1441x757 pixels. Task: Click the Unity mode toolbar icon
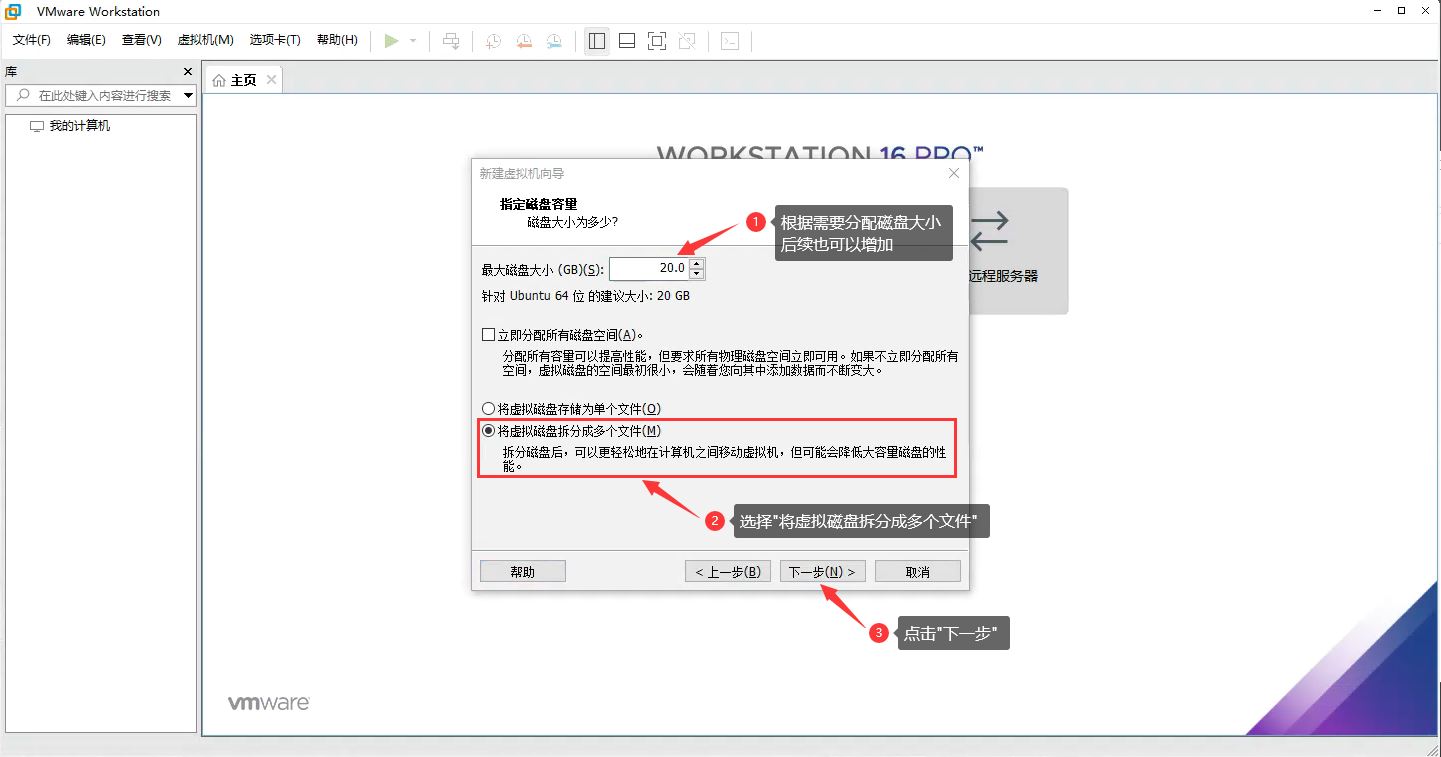(x=687, y=41)
